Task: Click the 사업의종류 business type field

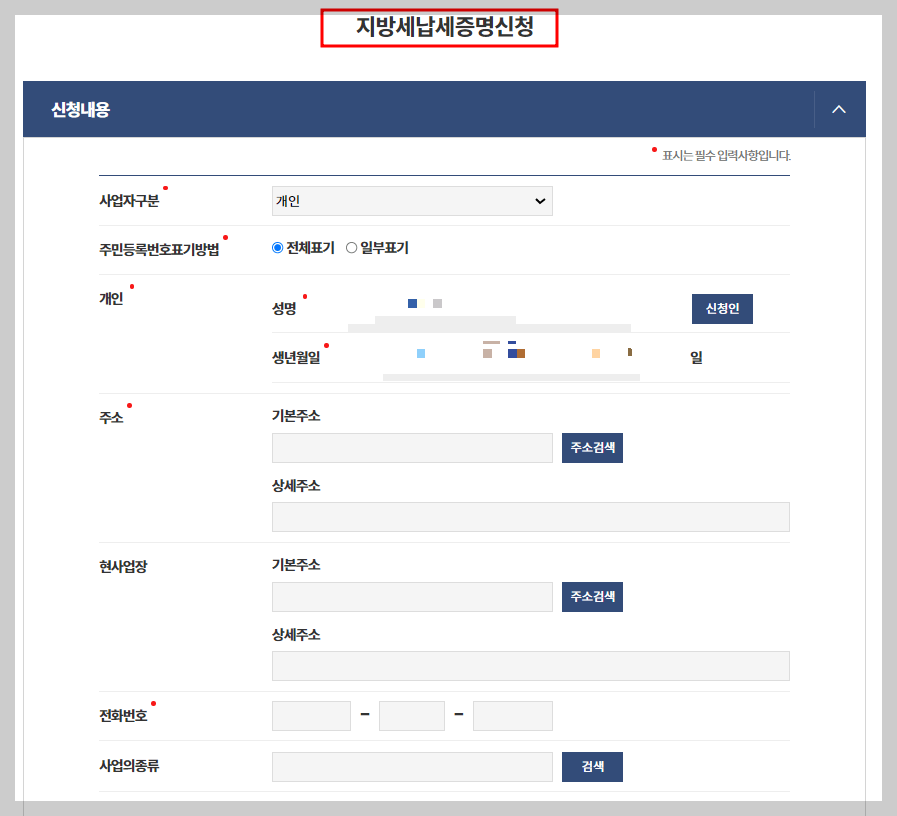Action: coord(412,766)
